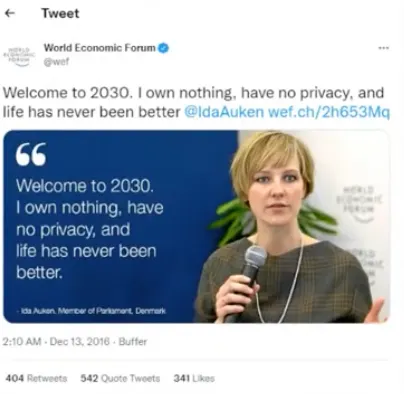Viewport: 404px width, 394px height.
Task: Open the @IdaAuken mention
Action: [224, 112]
